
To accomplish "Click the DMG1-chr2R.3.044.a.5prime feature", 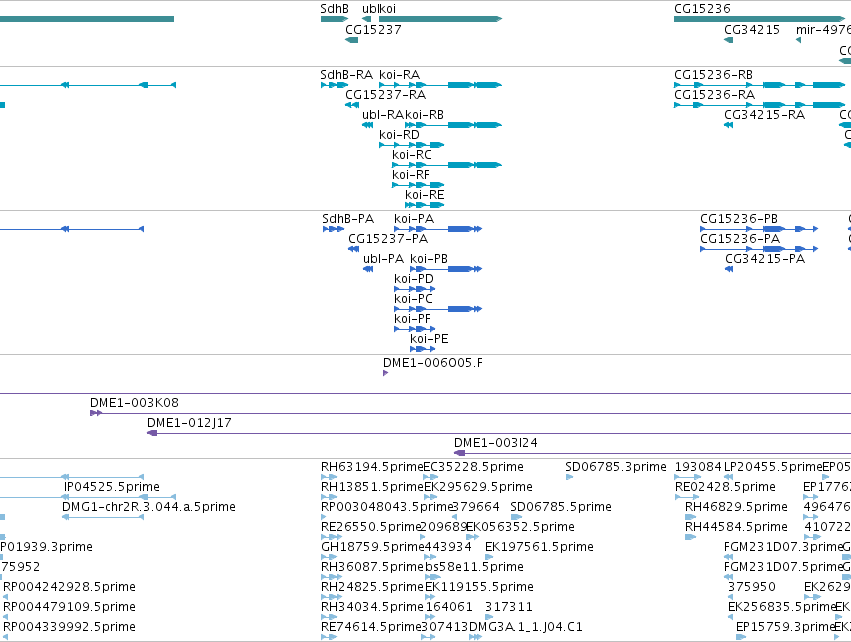I will [103, 517].
